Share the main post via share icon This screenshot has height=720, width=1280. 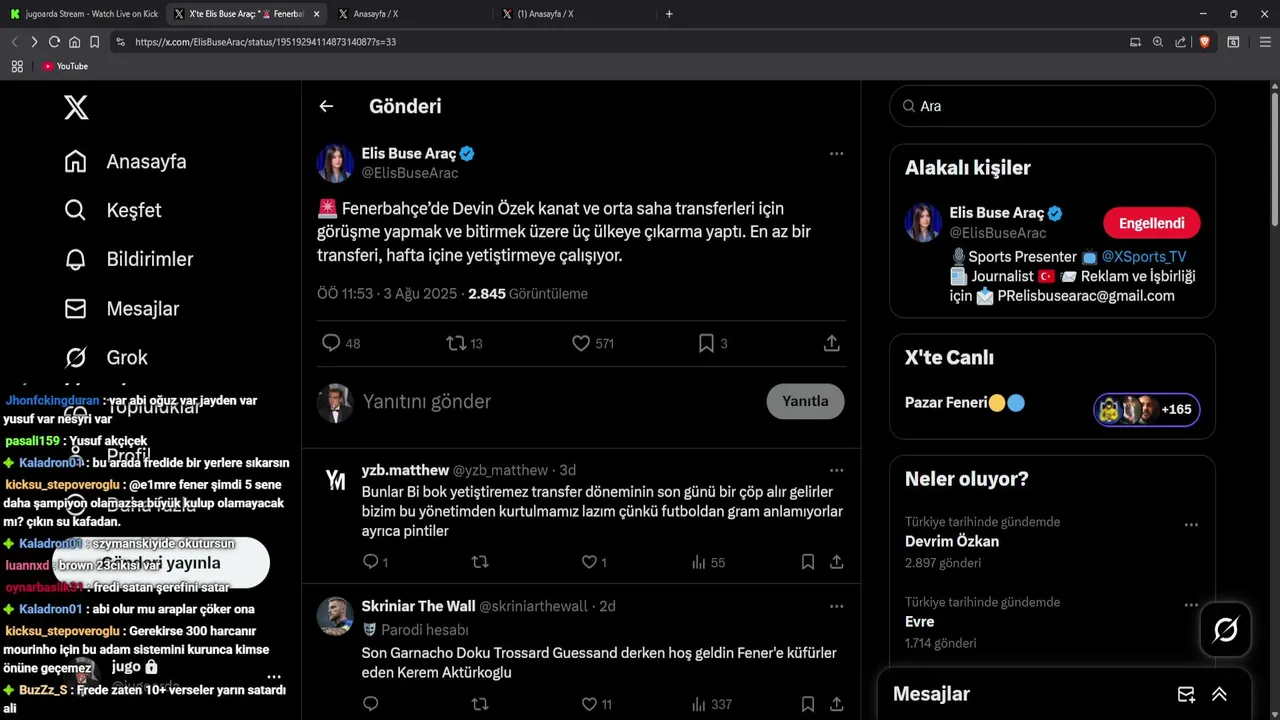831,343
